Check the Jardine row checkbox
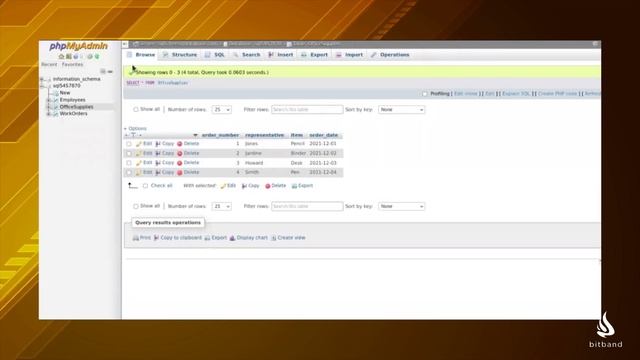 coord(129,153)
